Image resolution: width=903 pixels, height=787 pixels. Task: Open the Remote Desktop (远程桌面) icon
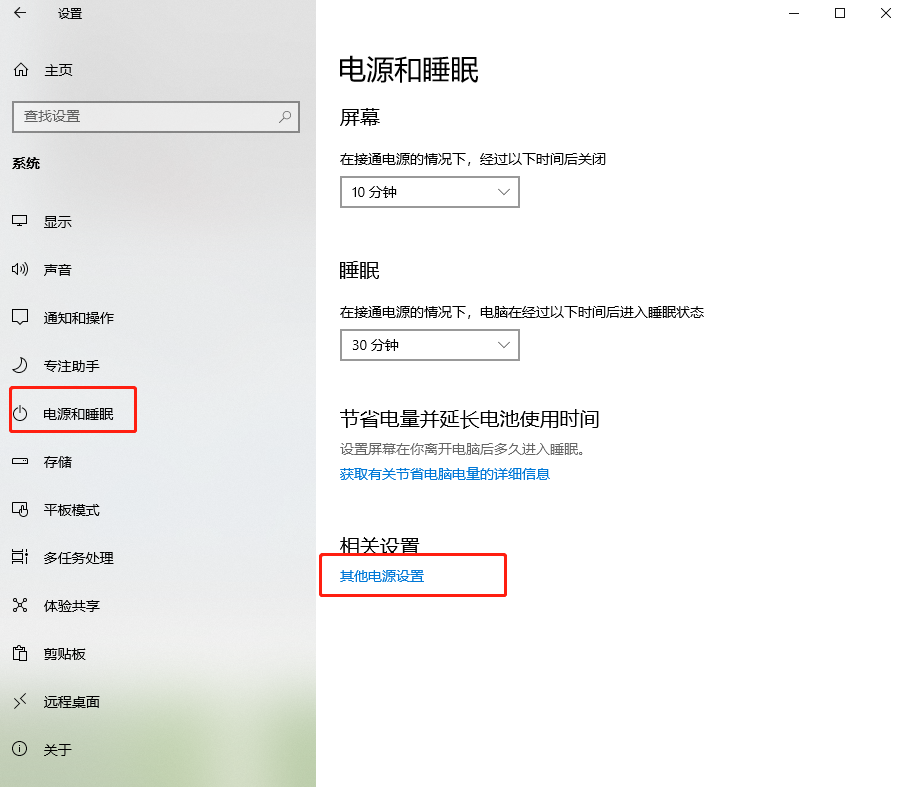click(x=20, y=702)
